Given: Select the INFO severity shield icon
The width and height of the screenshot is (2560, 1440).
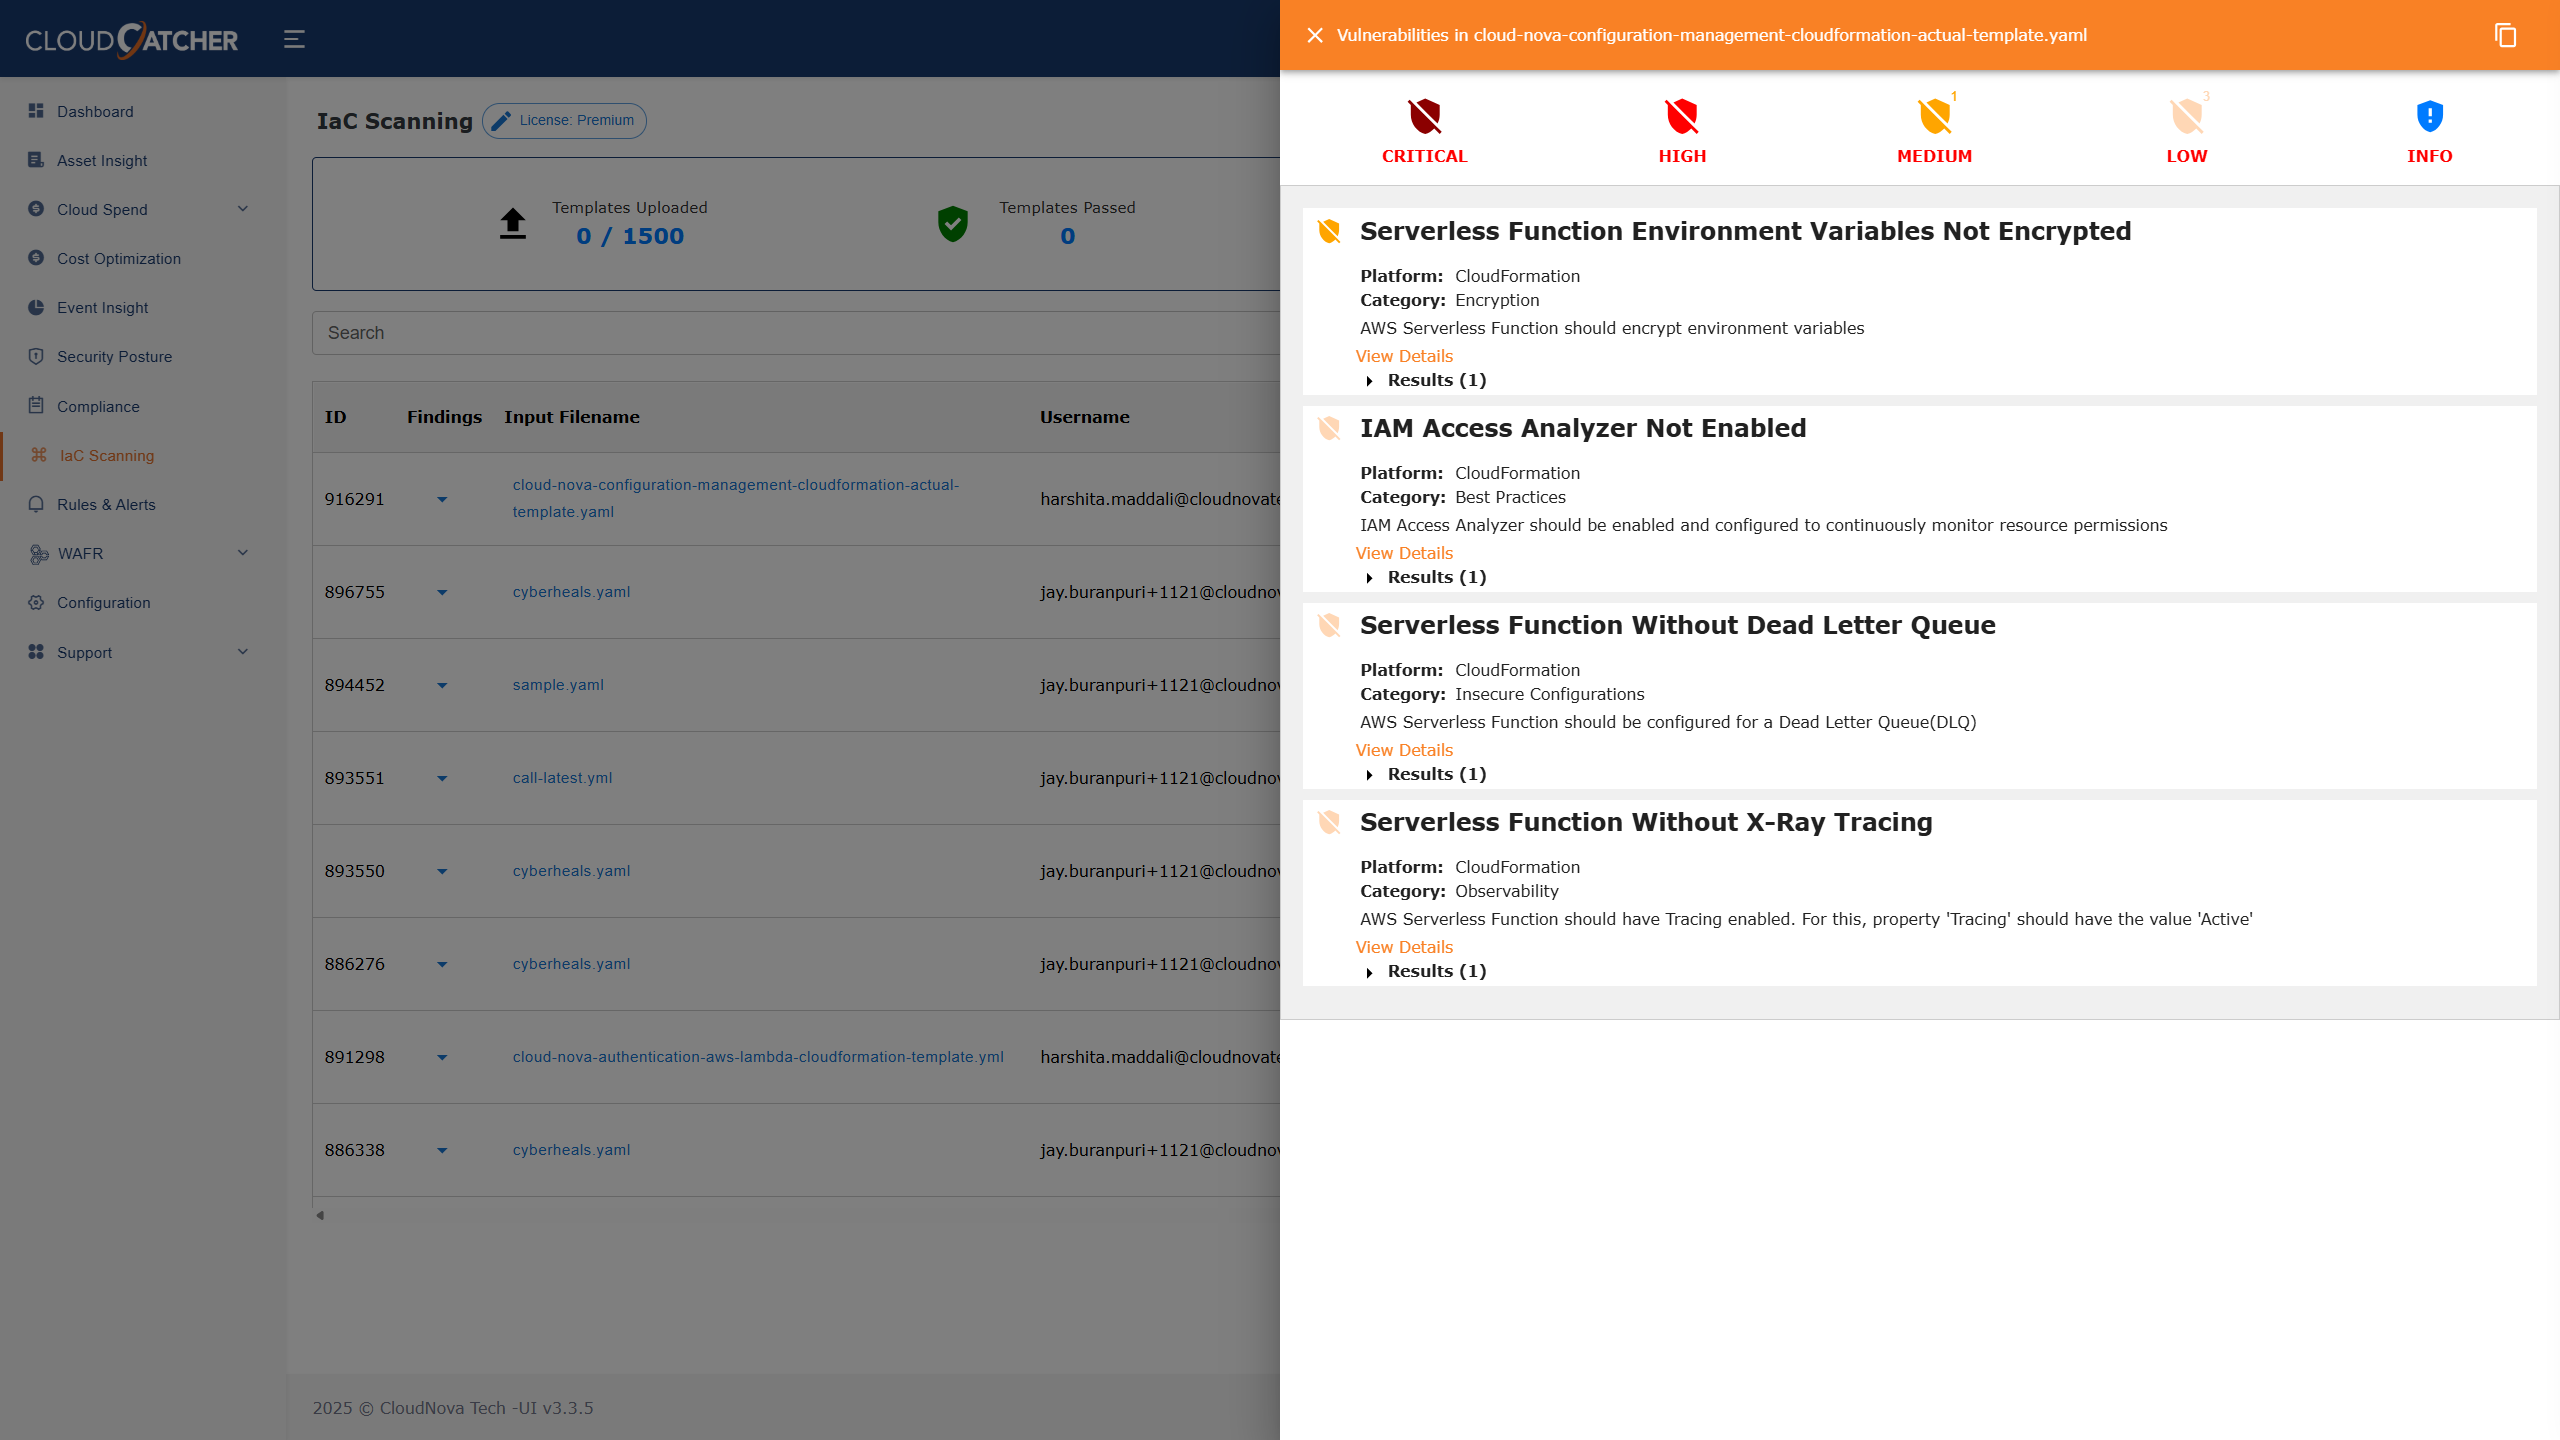Looking at the screenshot, I should pos(2429,117).
